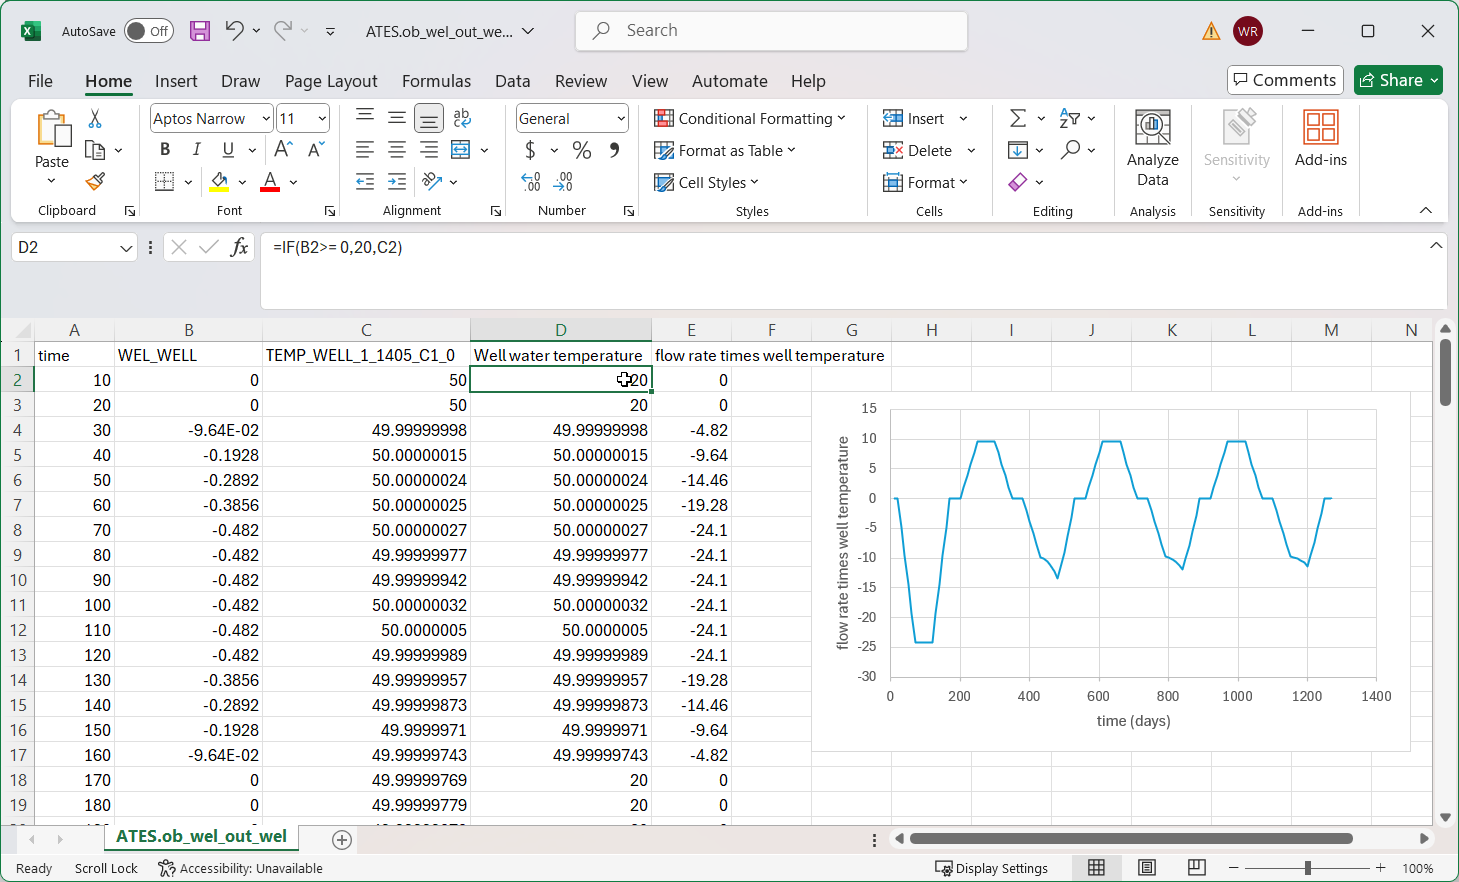This screenshot has width=1459, height=882.
Task: Open the Name Box dropdown
Action: [x=126, y=247]
